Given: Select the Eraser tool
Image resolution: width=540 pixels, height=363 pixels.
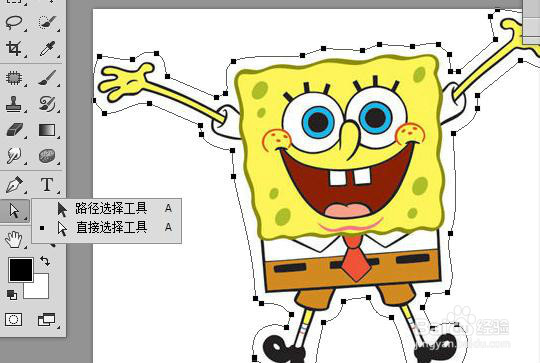Looking at the screenshot, I should point(14,130).
